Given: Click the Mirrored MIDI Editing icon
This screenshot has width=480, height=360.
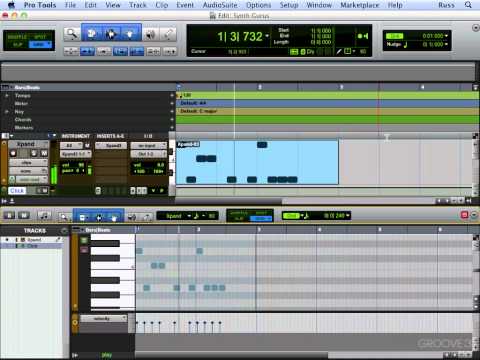Looking at the screenshot, I should coord(104,51).
